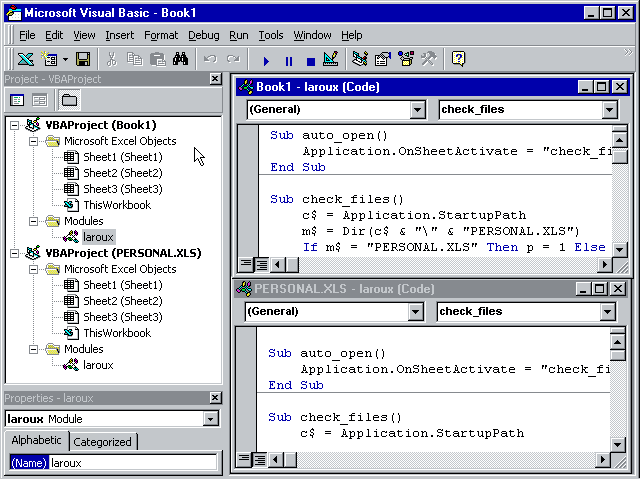
Task: Click the Copy toolbar icon
Action: click(134, 59)
